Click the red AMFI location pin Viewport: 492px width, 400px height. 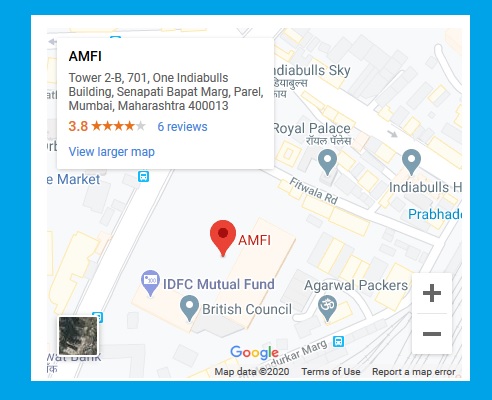[x=223, y=238]
